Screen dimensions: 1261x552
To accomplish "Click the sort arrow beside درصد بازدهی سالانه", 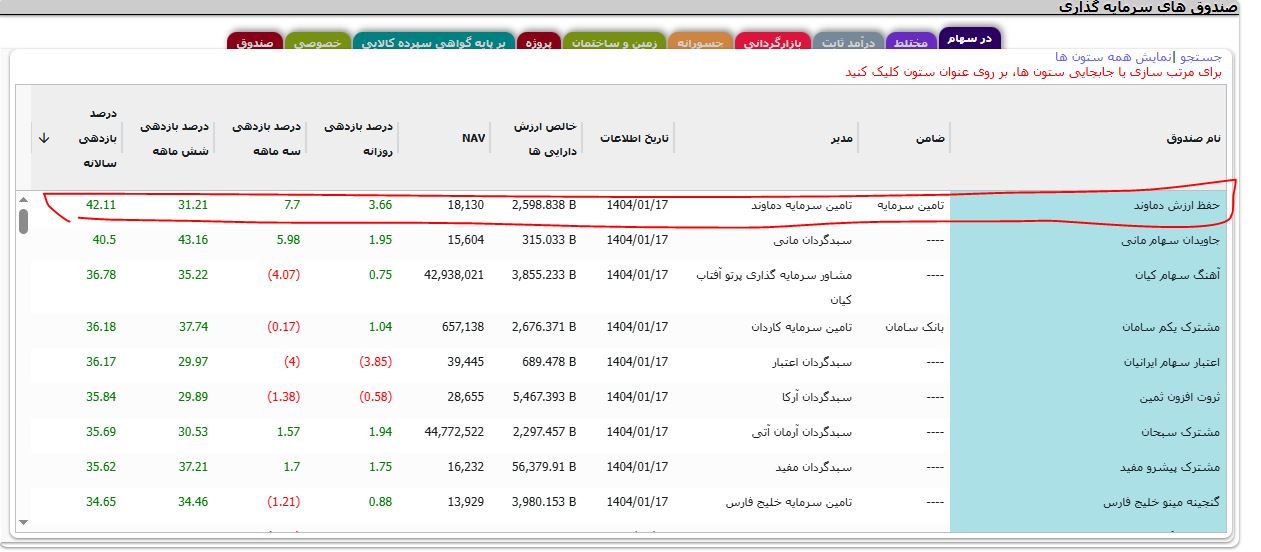I will tap(44, 138).
